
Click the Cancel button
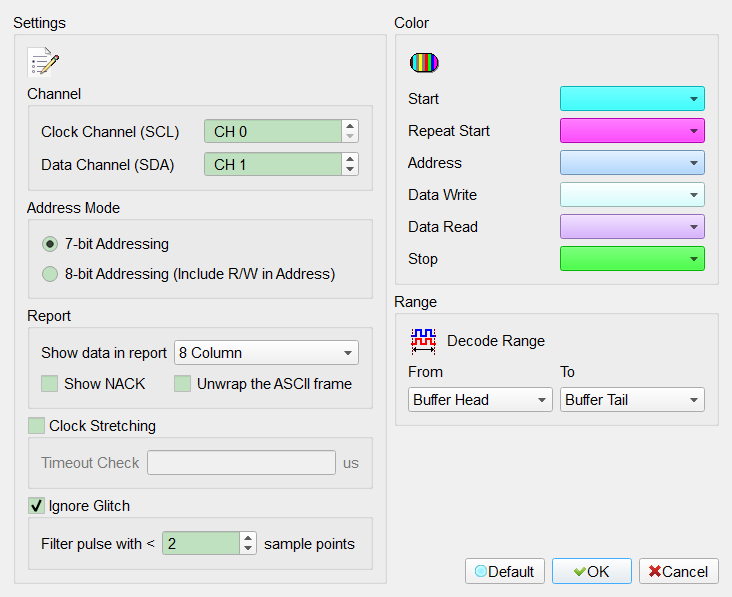678,571
